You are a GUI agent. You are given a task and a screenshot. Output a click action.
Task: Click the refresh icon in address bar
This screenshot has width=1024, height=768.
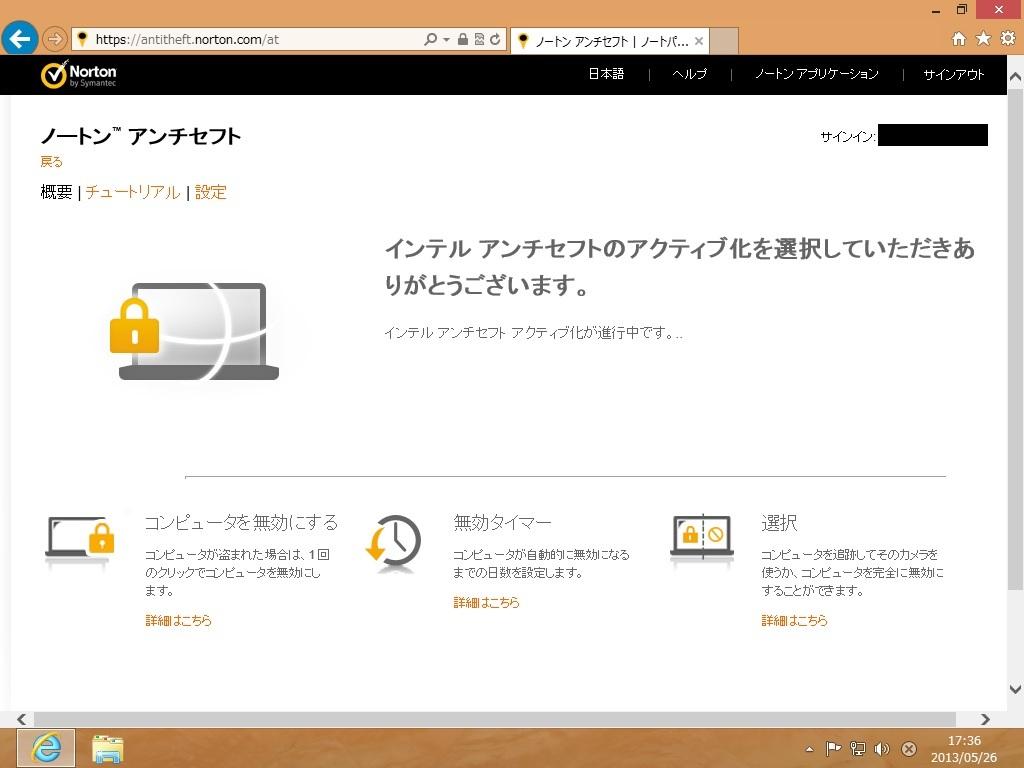click(x=495, y=40)
